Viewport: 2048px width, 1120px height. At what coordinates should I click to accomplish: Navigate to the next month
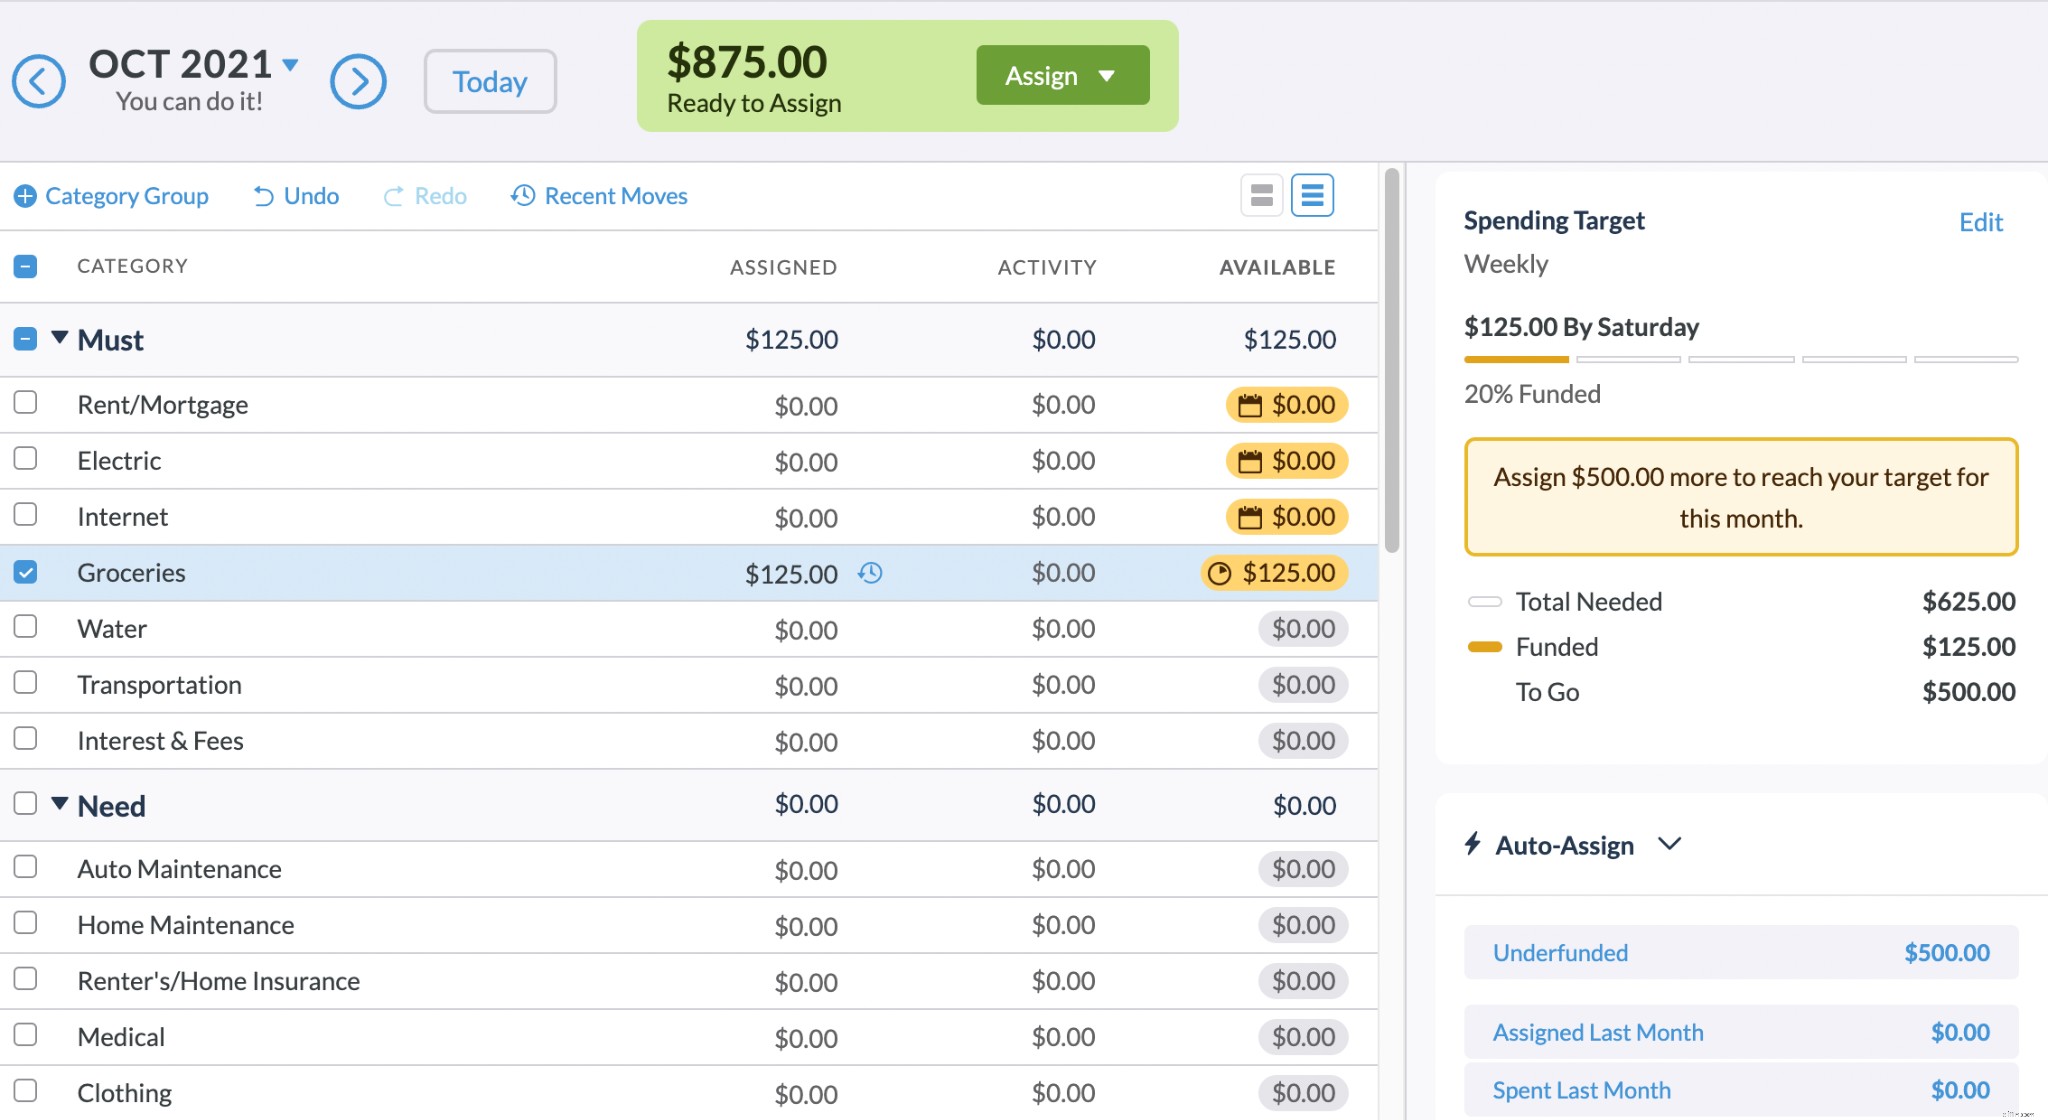tap(359, 80)
